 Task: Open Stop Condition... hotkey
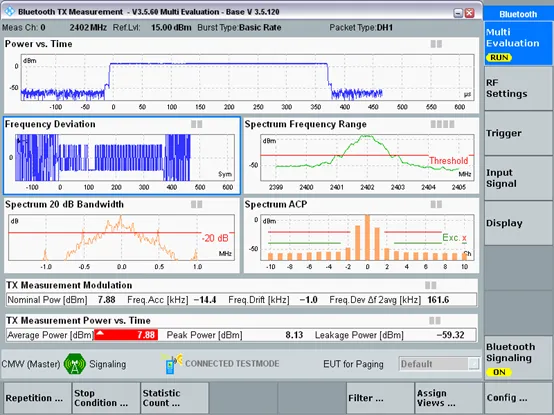[106, 398]
